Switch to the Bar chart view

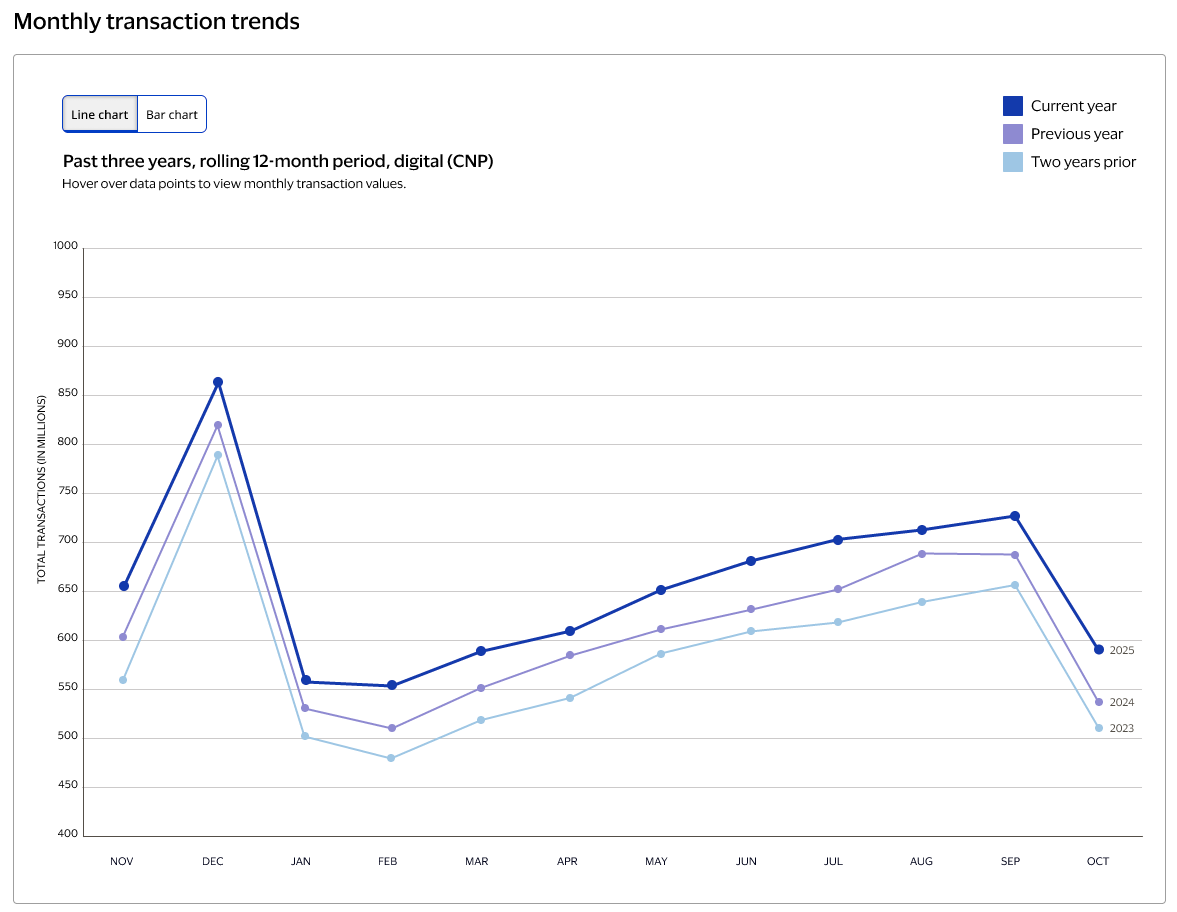pyautogui.click(x=171, y=113)
